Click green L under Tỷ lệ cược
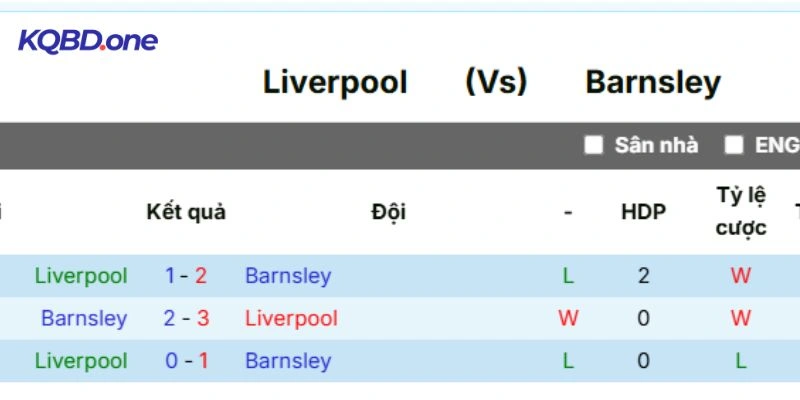Screen dimensions: 800x400 click(740, 361)
